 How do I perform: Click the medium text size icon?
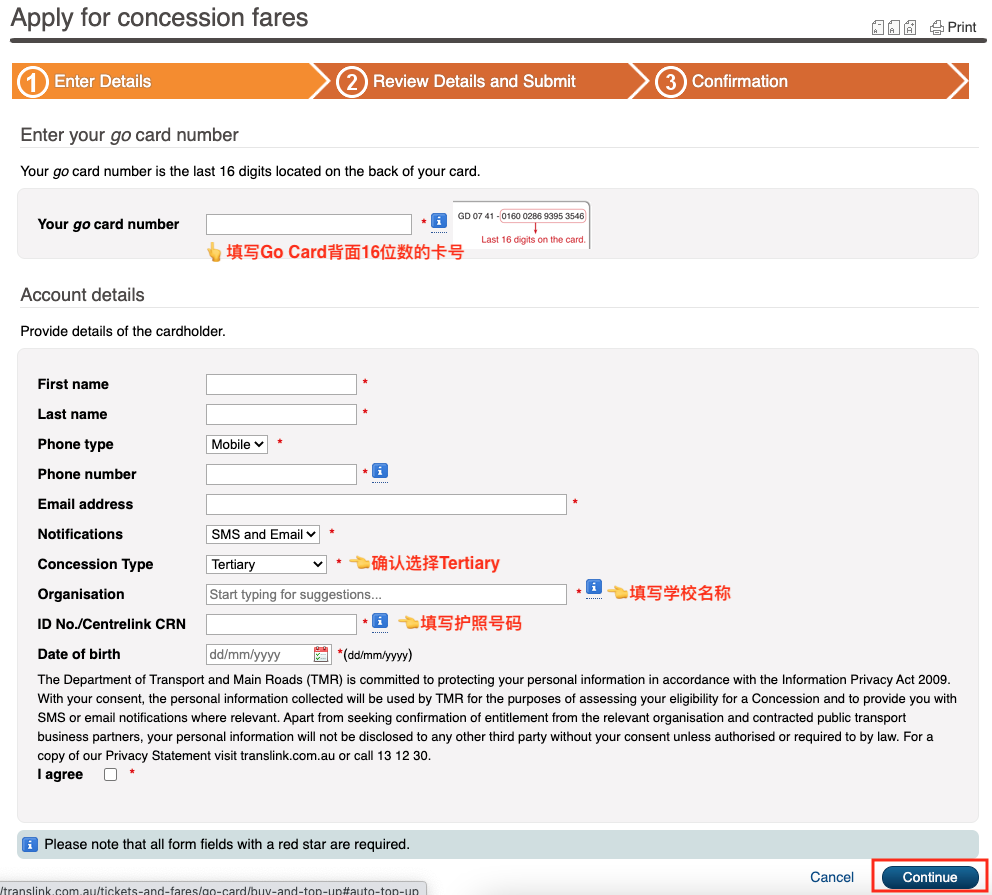pos(893,27)
